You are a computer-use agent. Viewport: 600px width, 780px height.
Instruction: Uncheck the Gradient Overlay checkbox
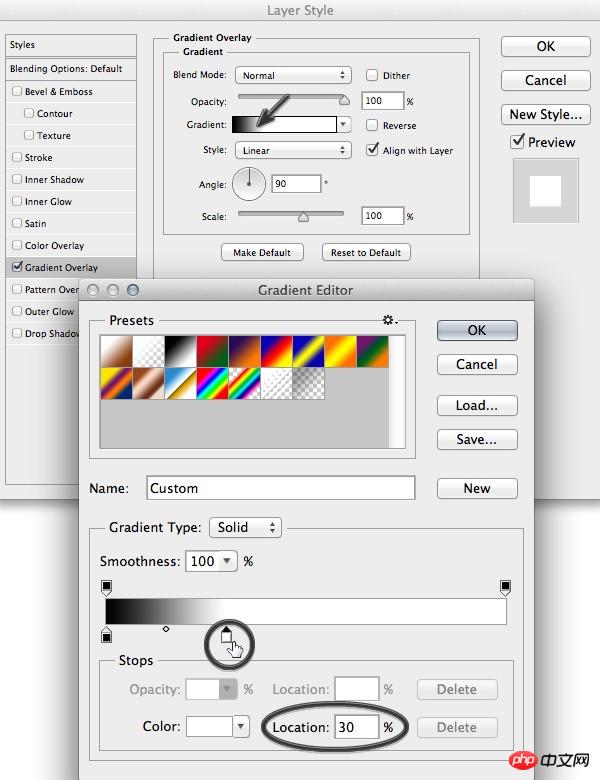coord(17,267)
